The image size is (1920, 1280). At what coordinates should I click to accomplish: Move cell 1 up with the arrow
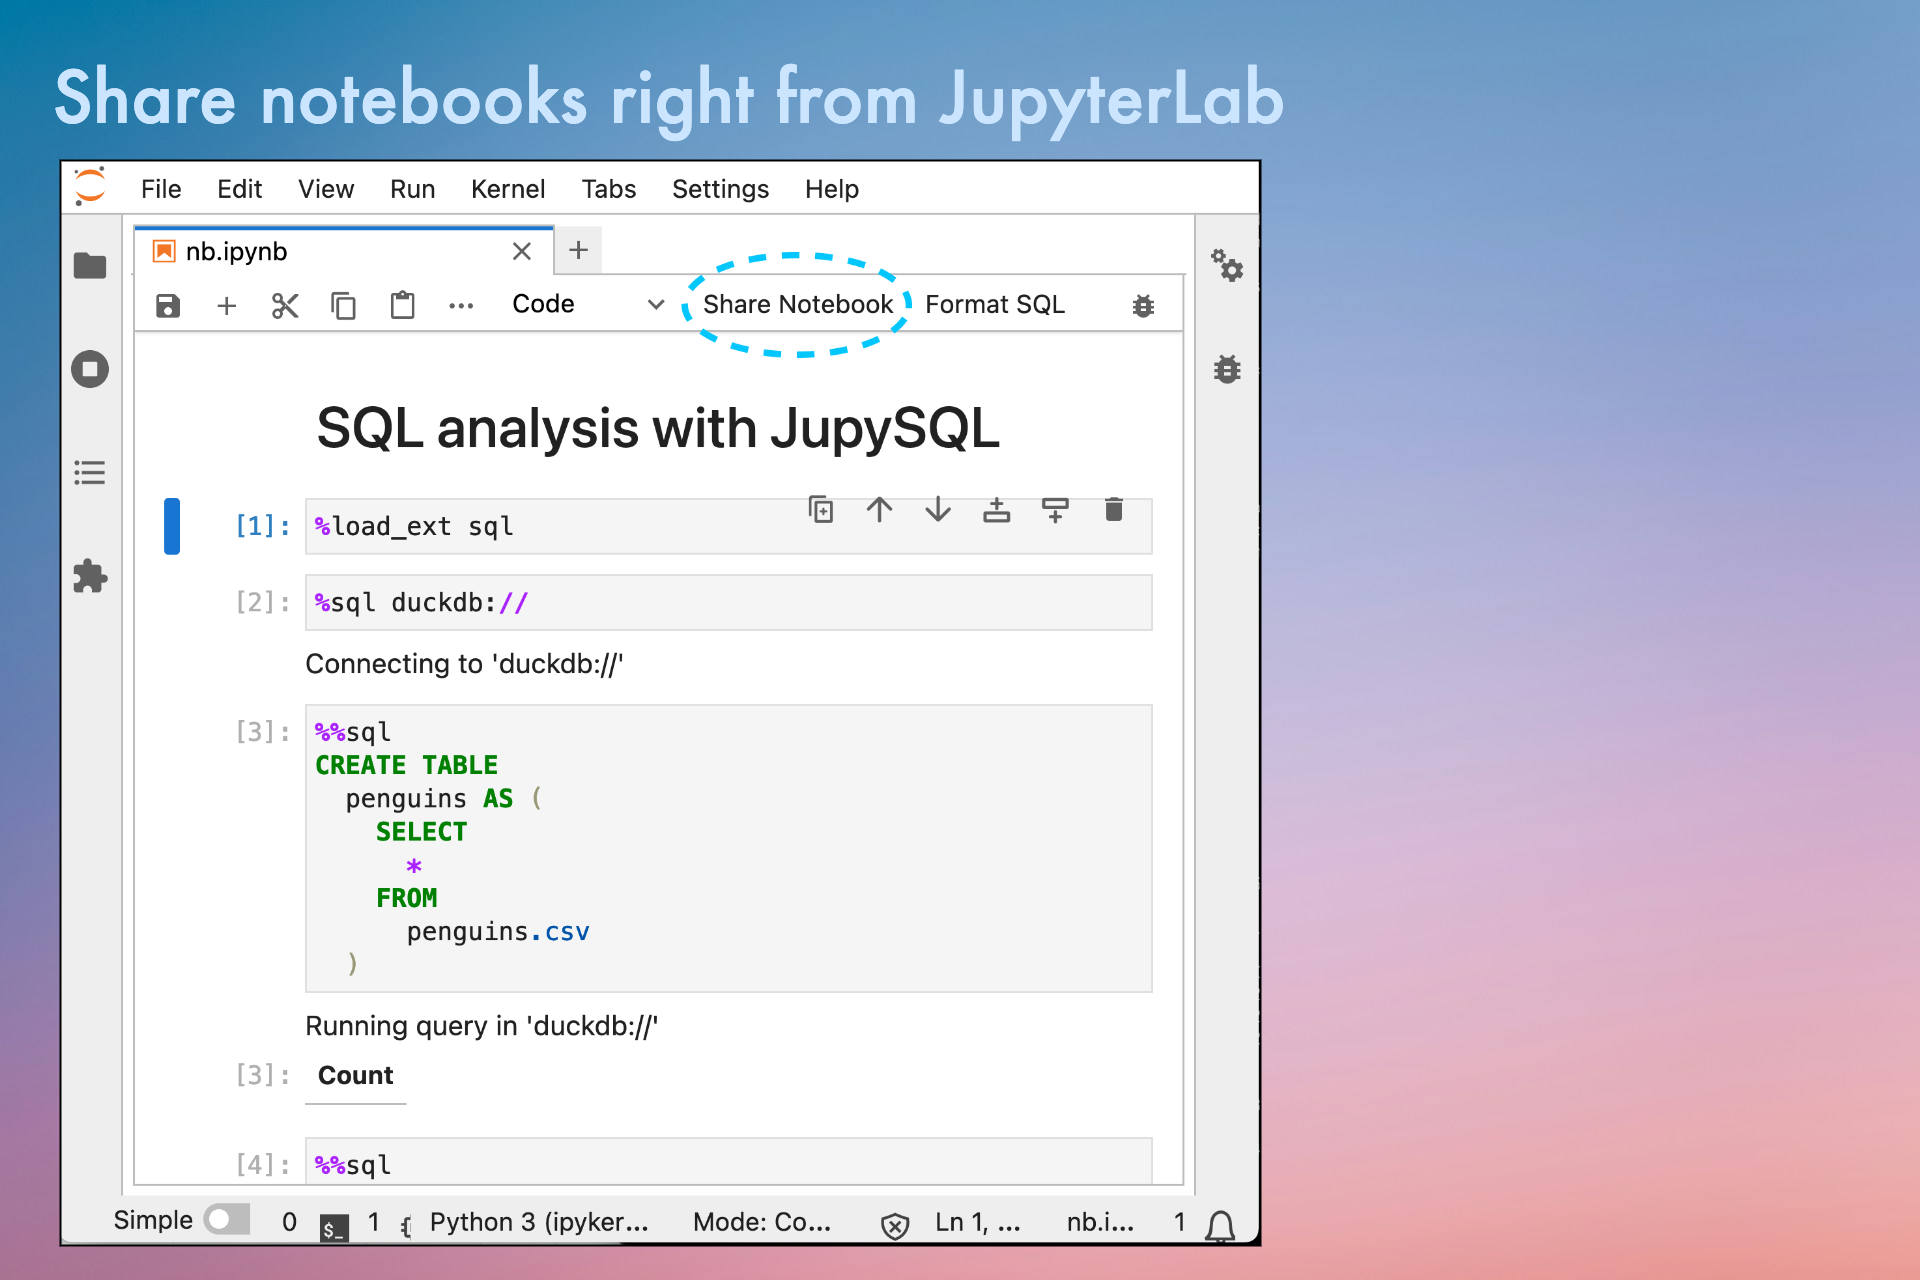click(x=879, y=510)
